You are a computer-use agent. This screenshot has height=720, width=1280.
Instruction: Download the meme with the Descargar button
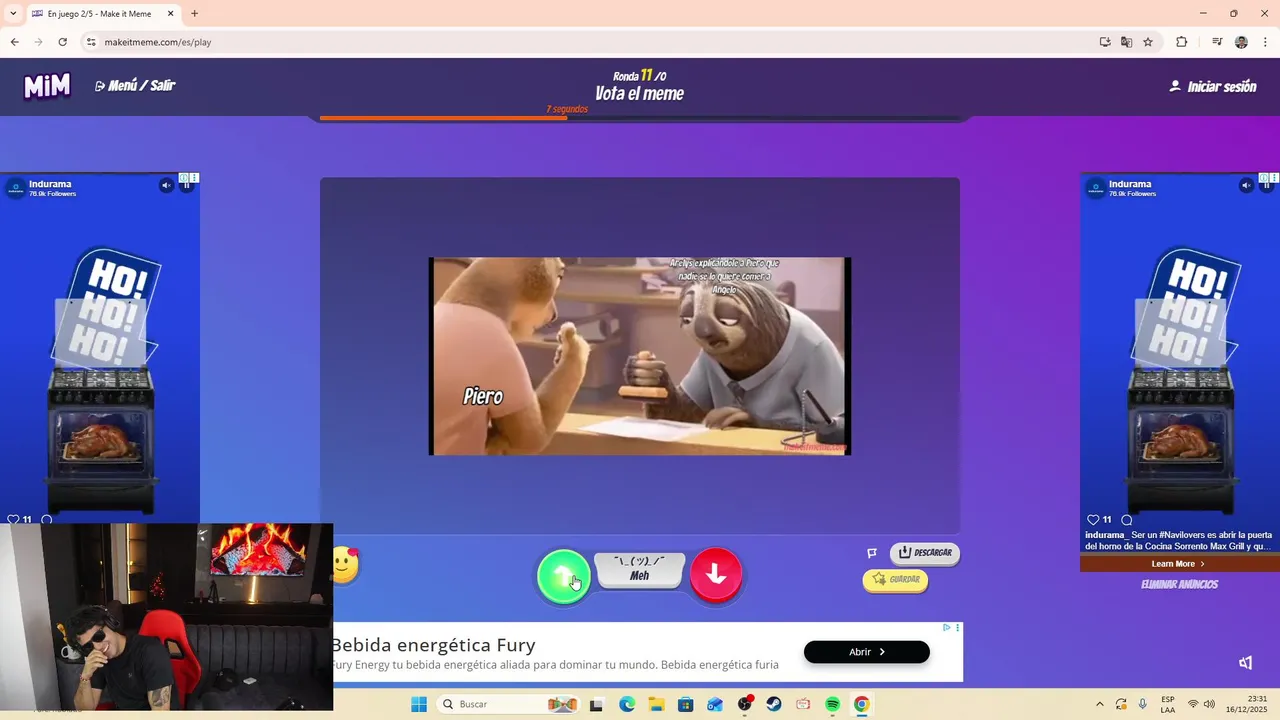tap(925, 553)
